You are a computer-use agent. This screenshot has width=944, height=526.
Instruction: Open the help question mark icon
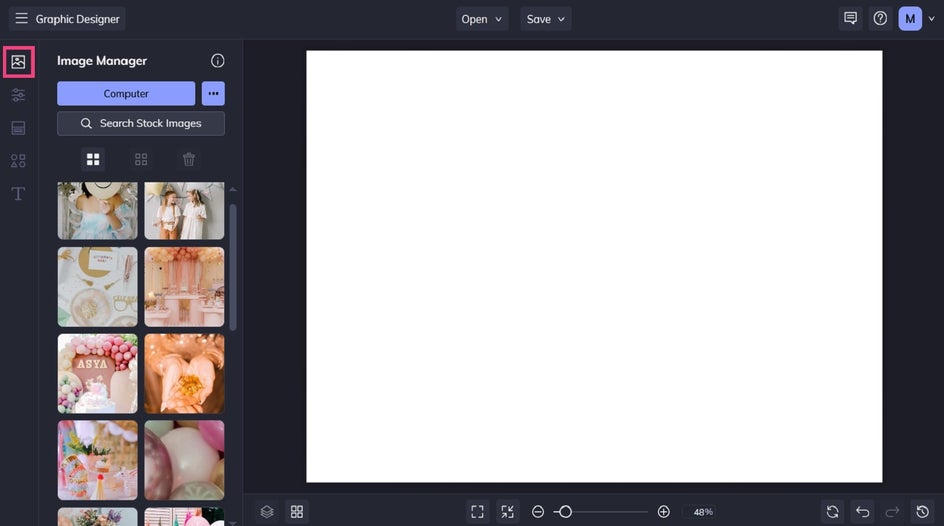coord(880,19)
